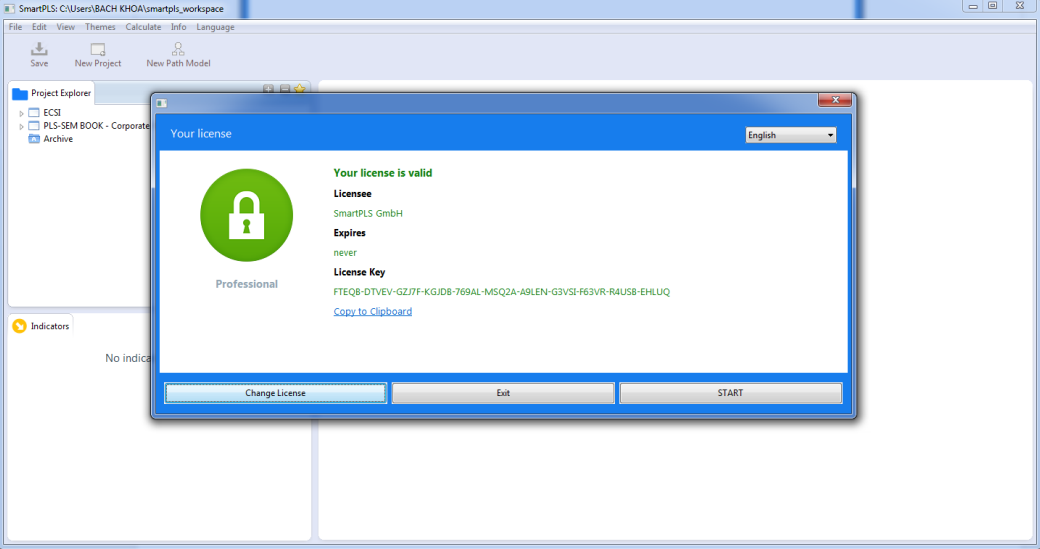
Task: Click the SmartPLS application title bar icon
Action: pos(9,9)
